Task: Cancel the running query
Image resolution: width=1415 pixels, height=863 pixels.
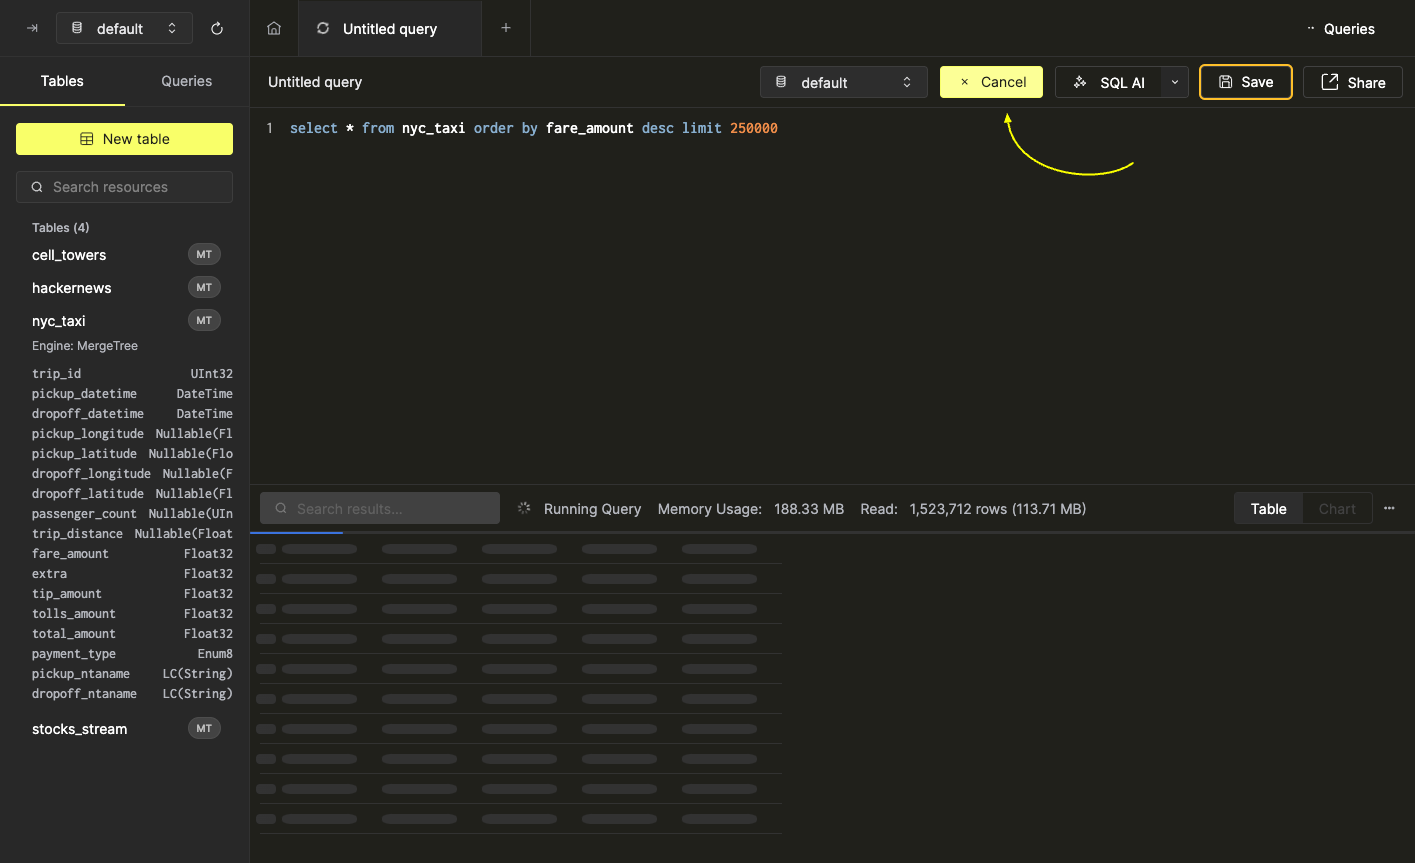Action: [x=991, y=82]
